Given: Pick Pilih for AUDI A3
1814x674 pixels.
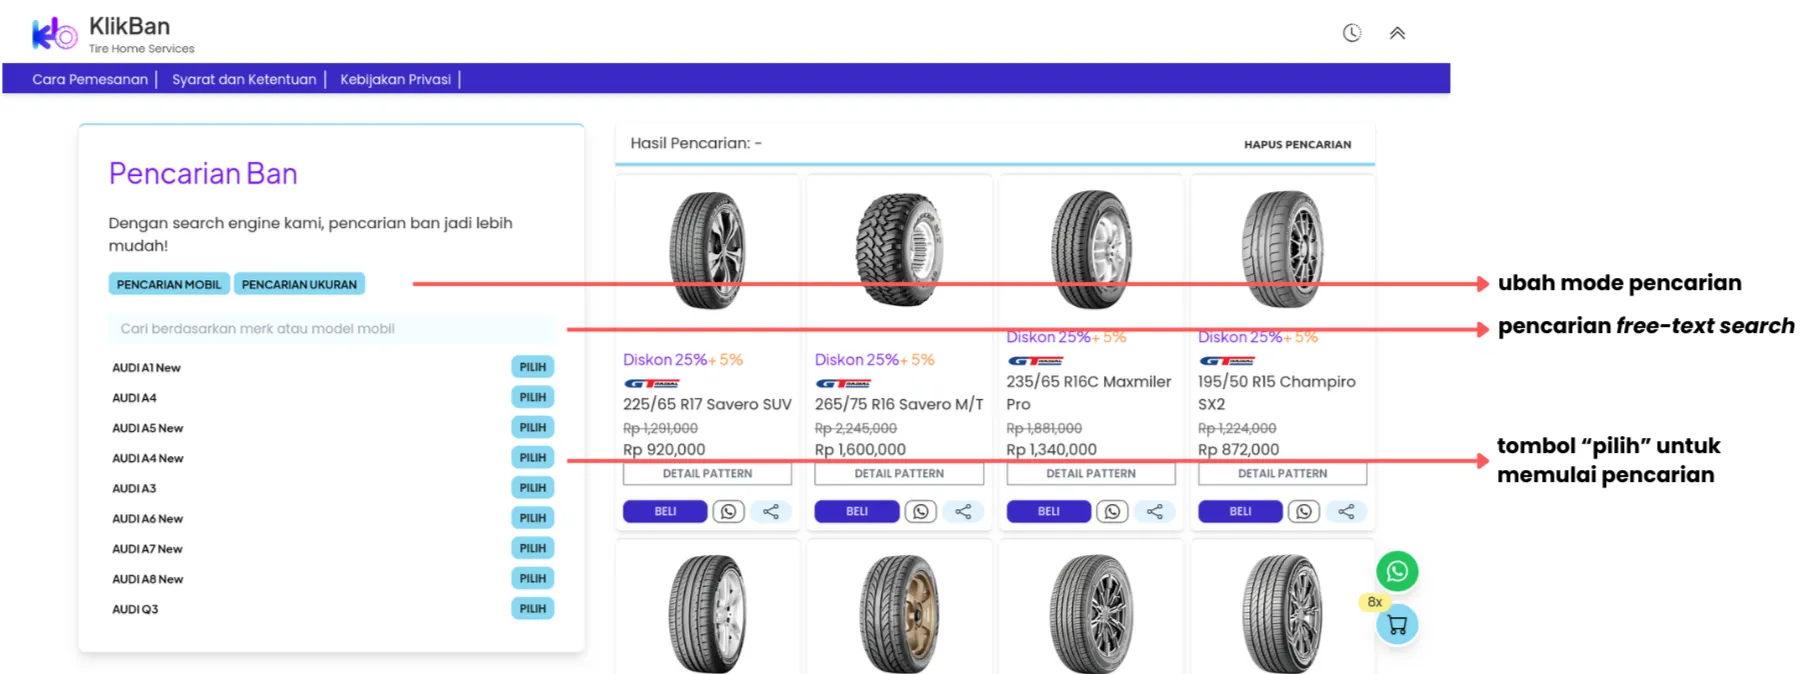Looking at the screenshot, I should click(x=532, y=487).
